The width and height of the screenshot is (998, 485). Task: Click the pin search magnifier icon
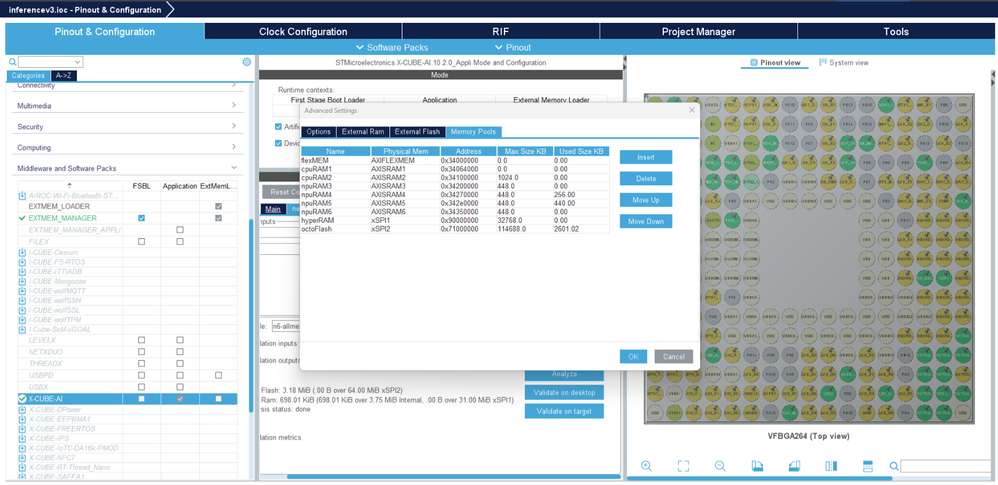[x=894, y=467]
